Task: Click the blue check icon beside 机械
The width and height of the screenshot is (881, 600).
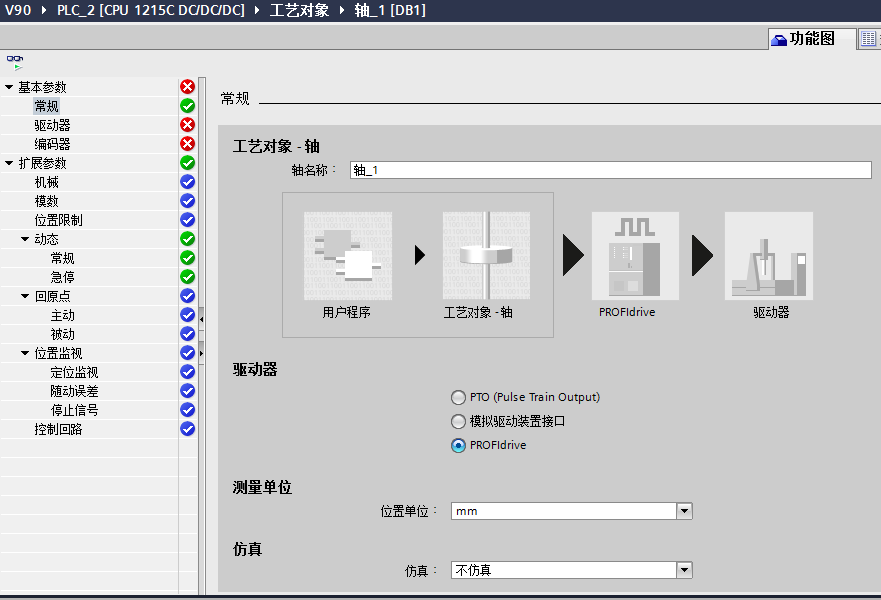Action: pos(188,182)
